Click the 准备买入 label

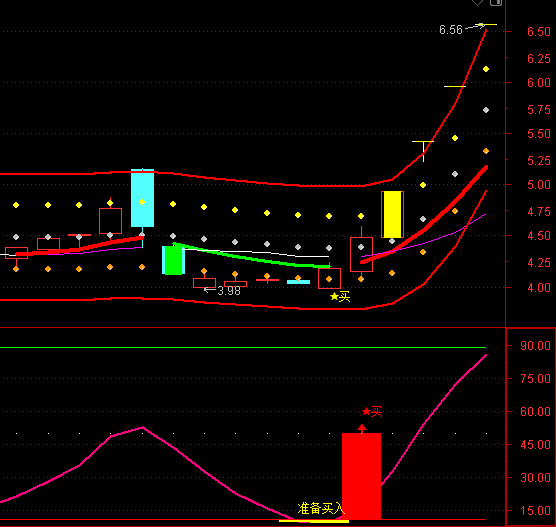coord(321,509)
